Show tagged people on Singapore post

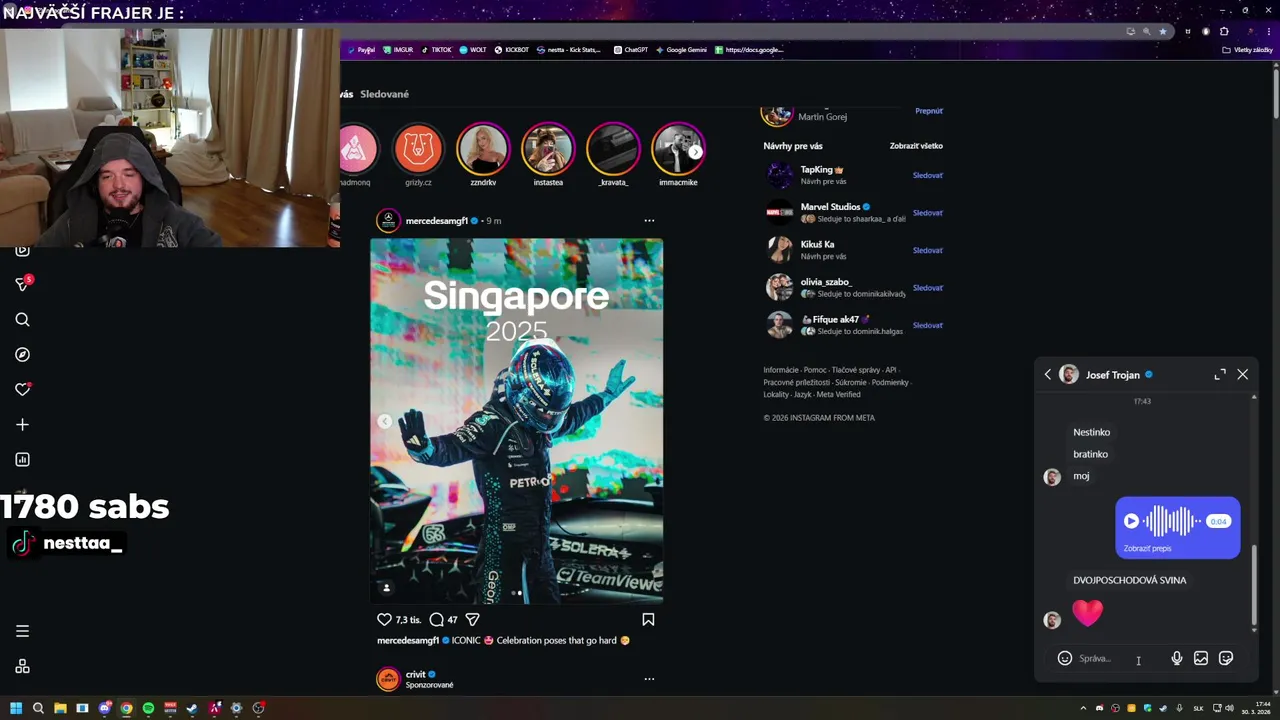point(386,588)
